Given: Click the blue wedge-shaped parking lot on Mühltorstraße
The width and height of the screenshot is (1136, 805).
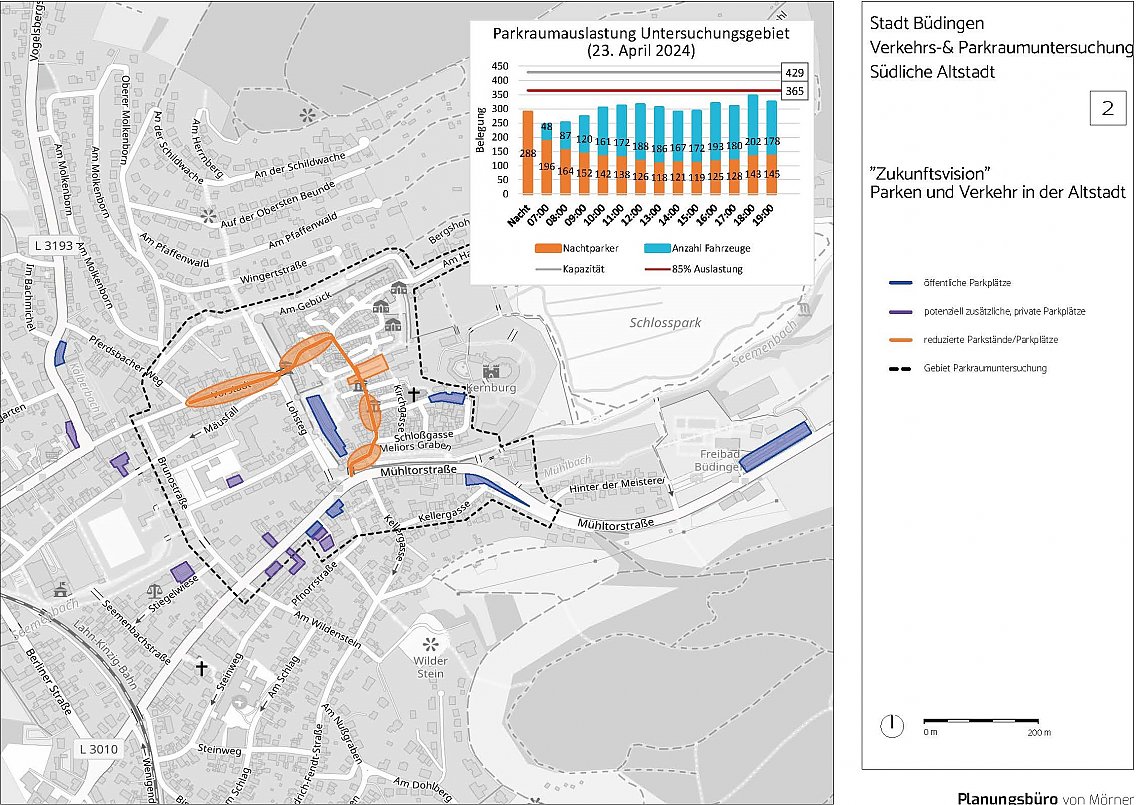Looking at the screenshot, I should [x=493, y=487].
